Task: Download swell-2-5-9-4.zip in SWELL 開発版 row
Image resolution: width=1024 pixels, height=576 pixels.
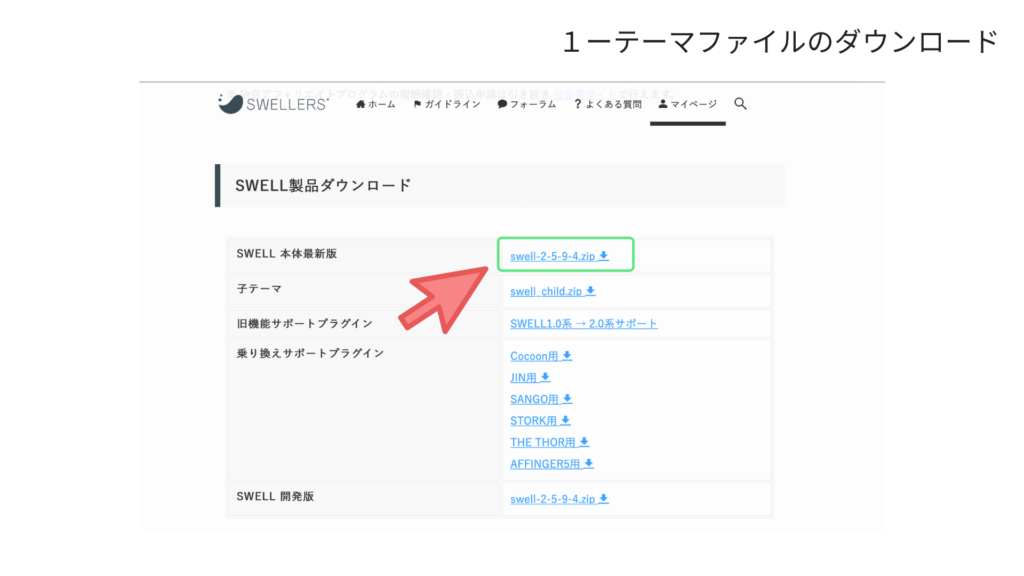Action: [x=559, y=499]
